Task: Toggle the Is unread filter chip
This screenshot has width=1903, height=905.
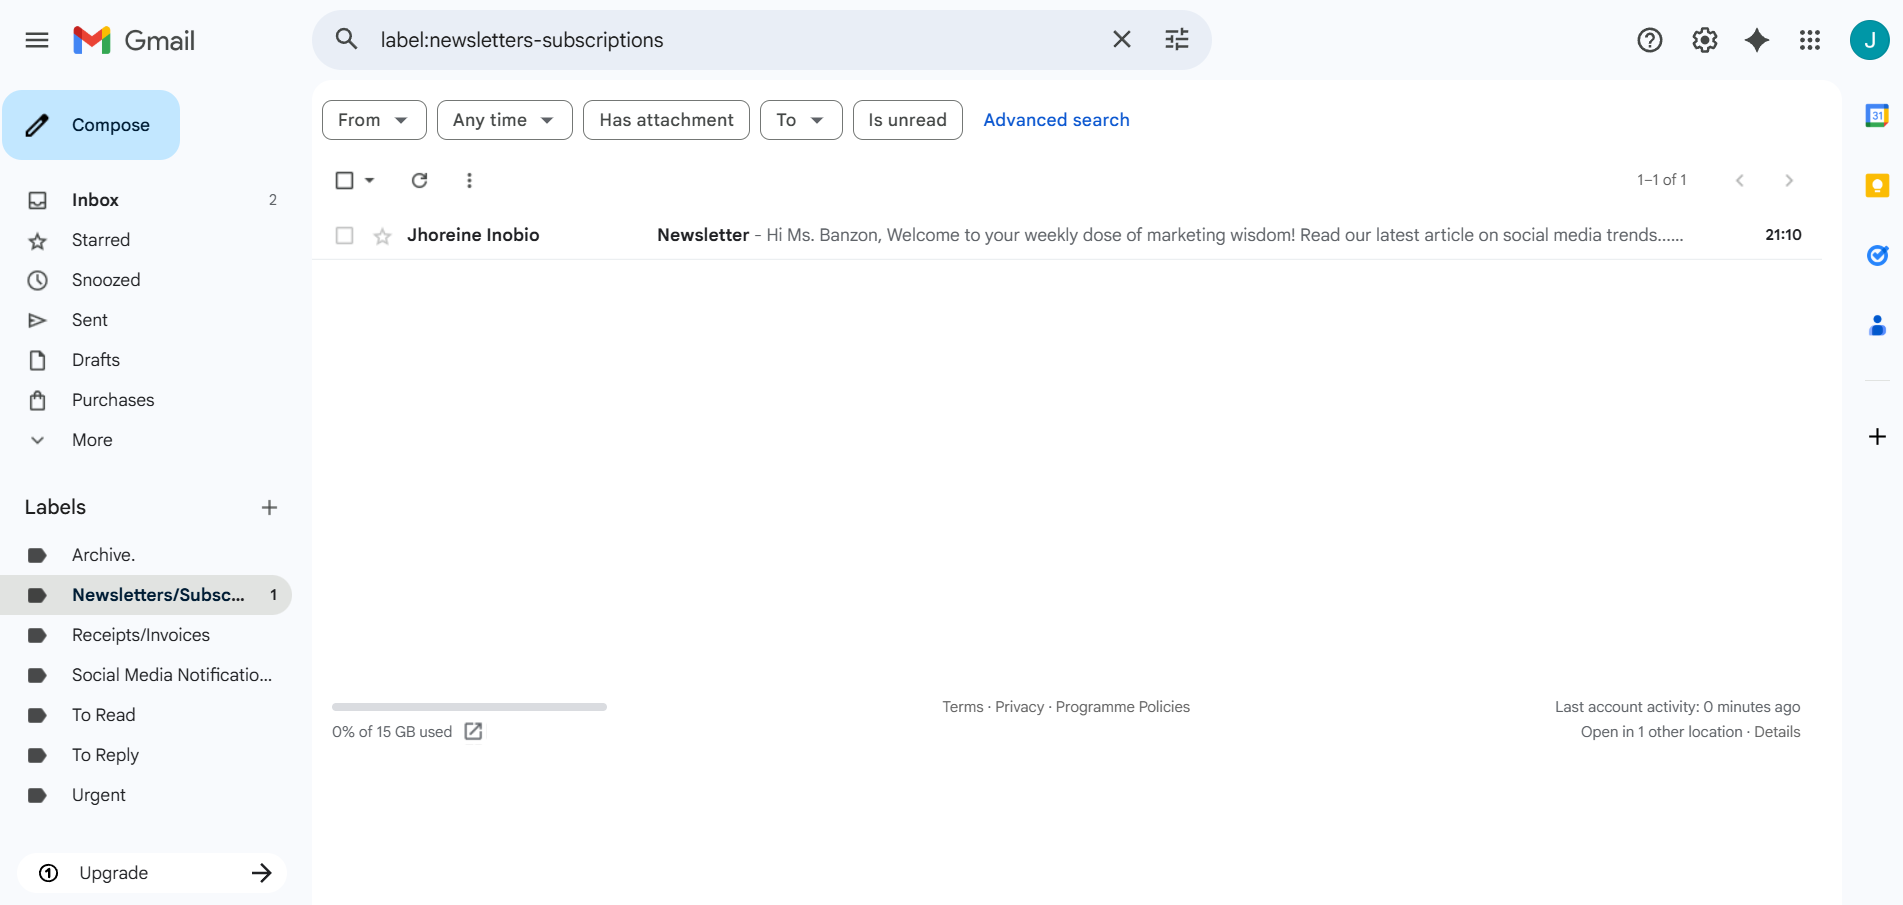Action: 906,120
